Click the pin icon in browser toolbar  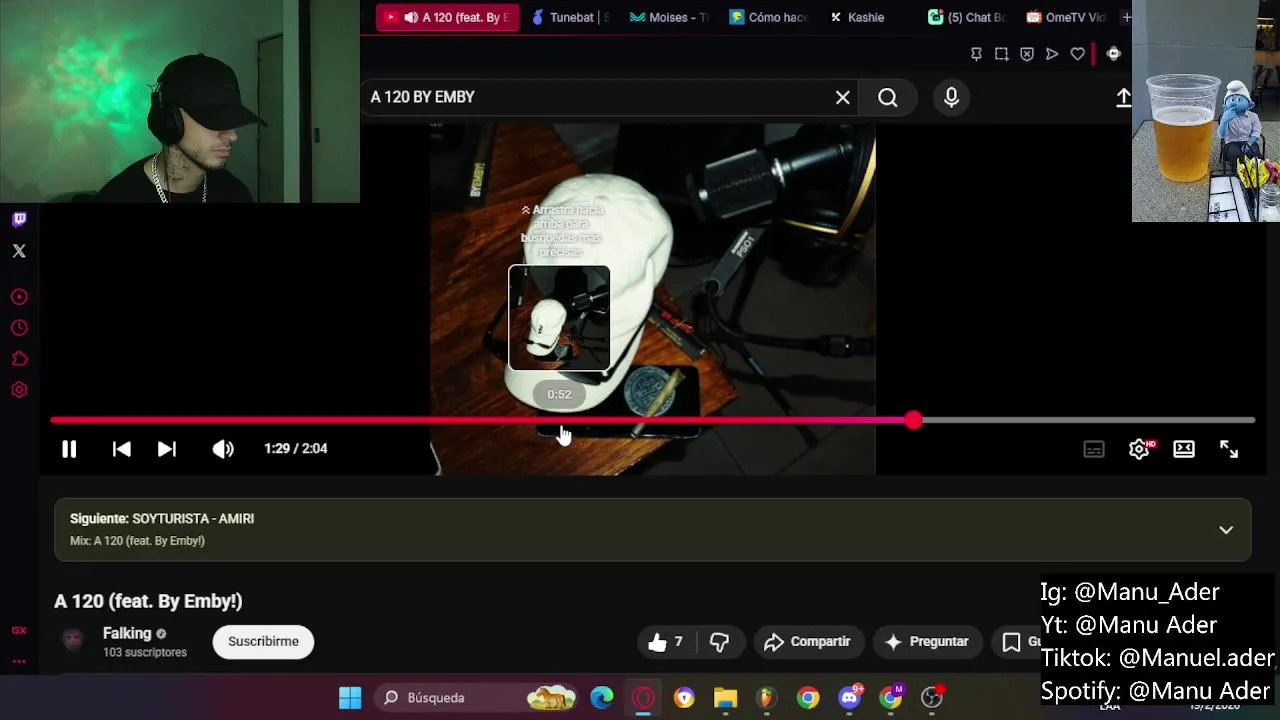[x=976, y=54]
